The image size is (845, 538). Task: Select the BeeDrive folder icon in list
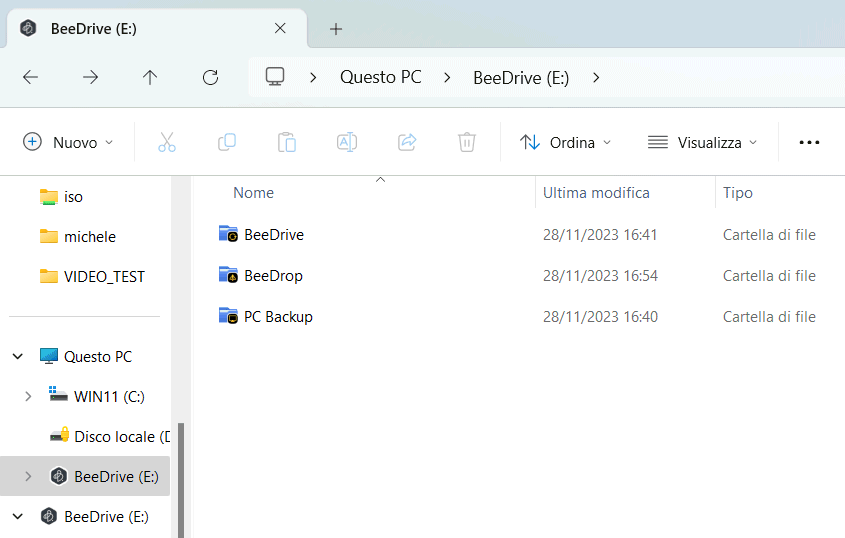[x=228, y=234]
